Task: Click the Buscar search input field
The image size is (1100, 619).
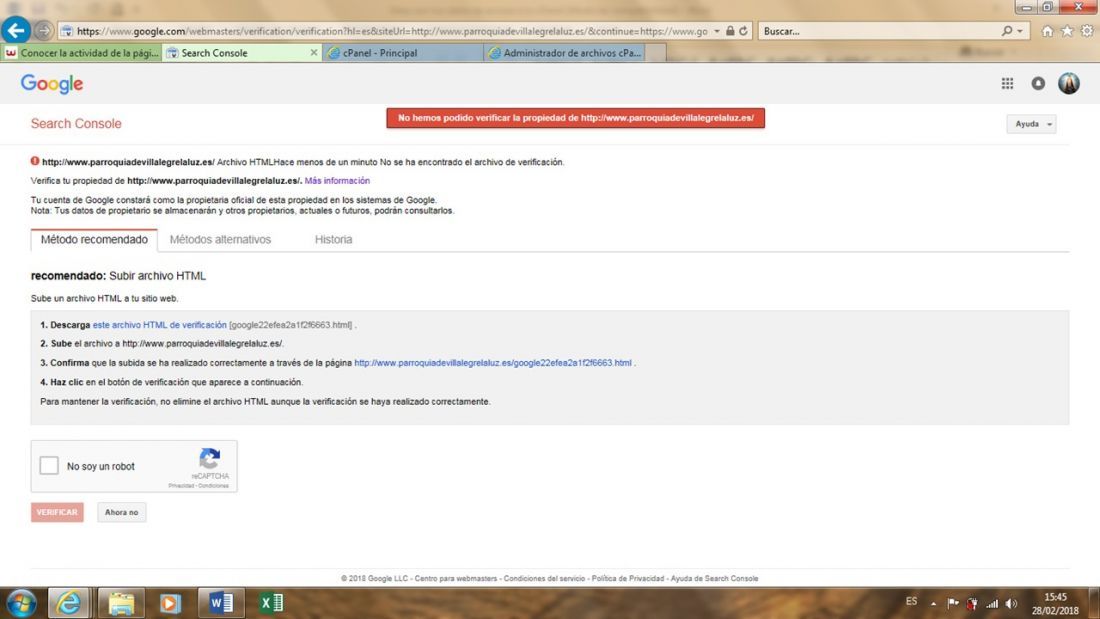Action: (x=880, y=31)
